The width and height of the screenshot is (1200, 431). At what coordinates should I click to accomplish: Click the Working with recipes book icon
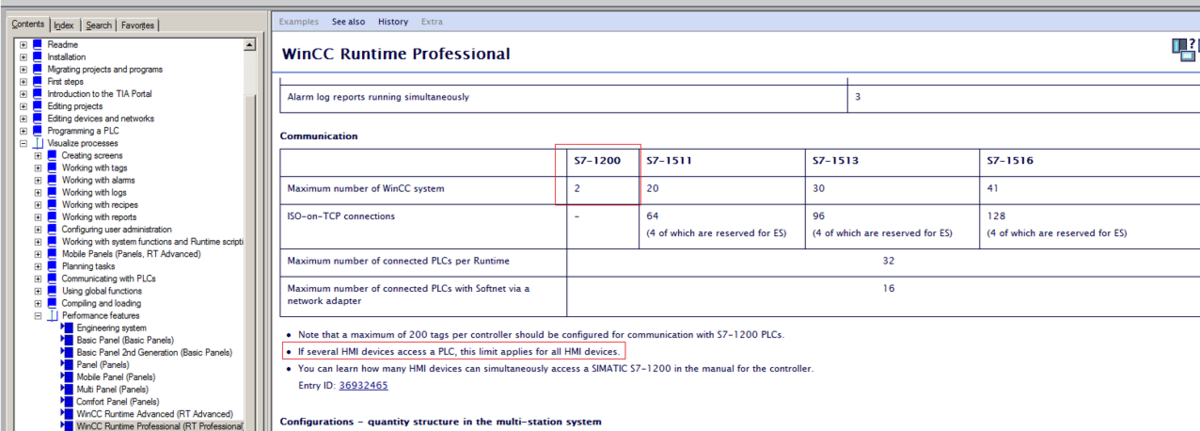[x=51, y=204]
